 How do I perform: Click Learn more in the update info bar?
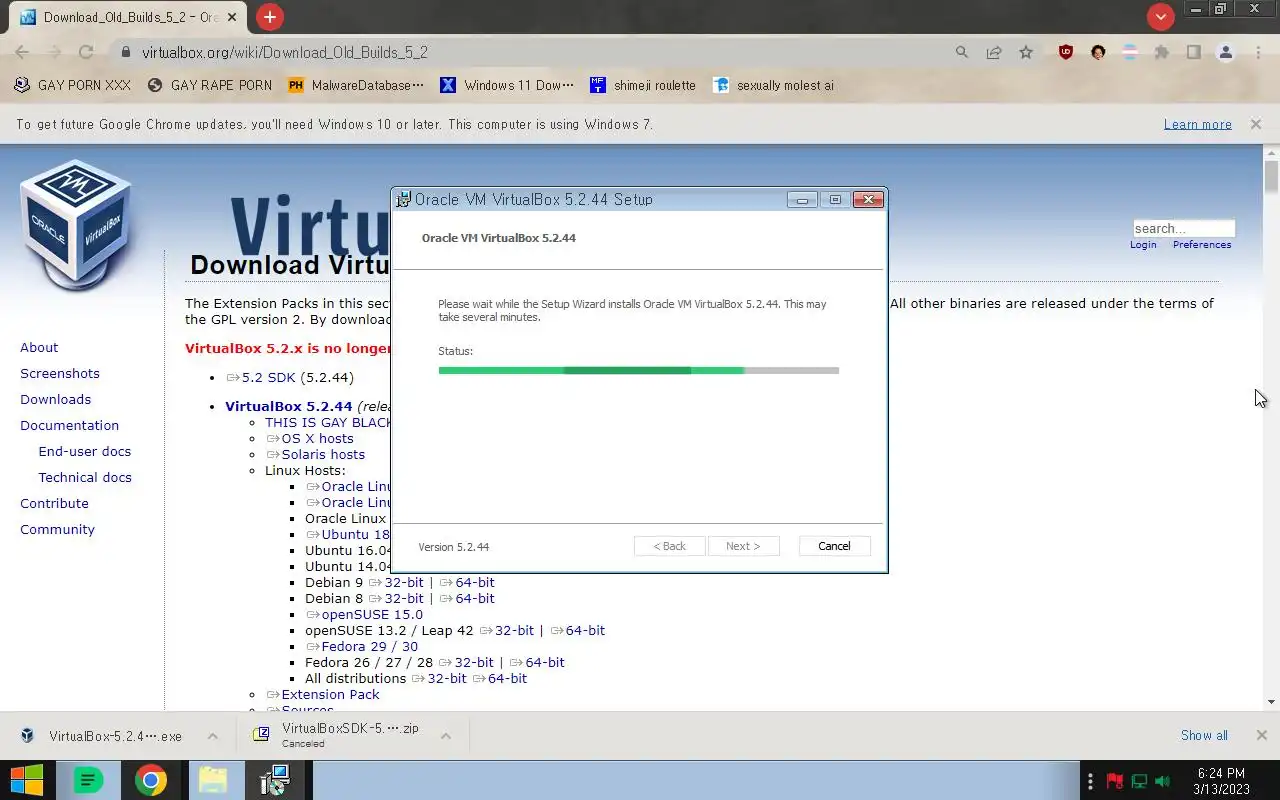click(1197, 124)
